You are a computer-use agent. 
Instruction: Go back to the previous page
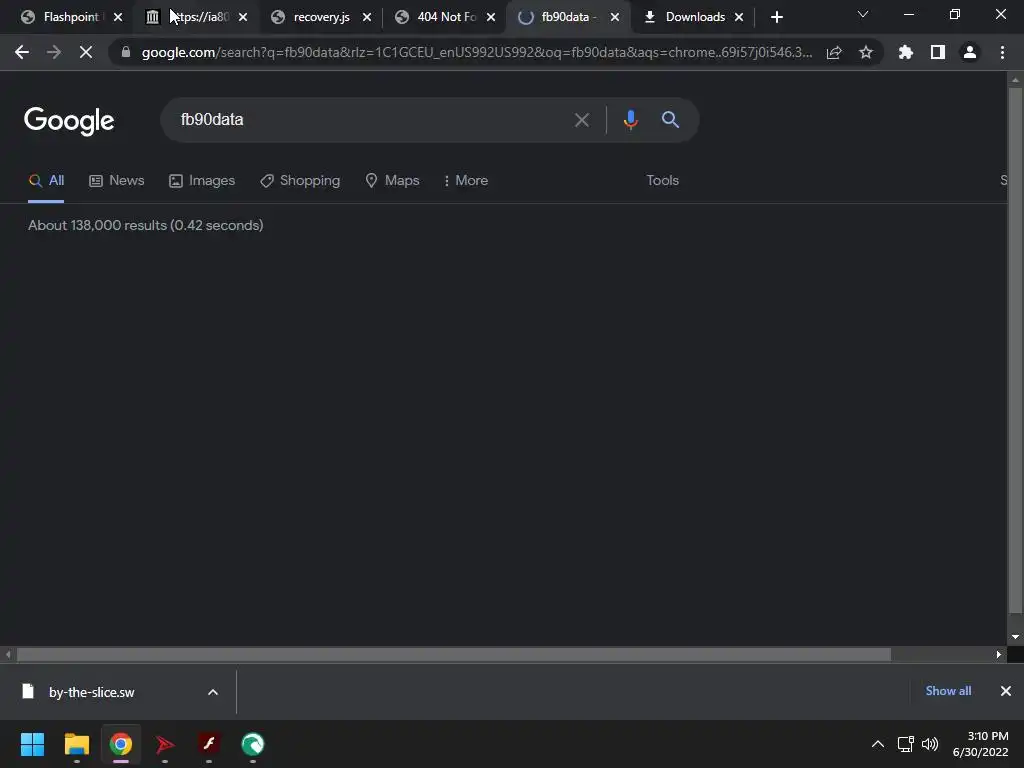point(22,52)
